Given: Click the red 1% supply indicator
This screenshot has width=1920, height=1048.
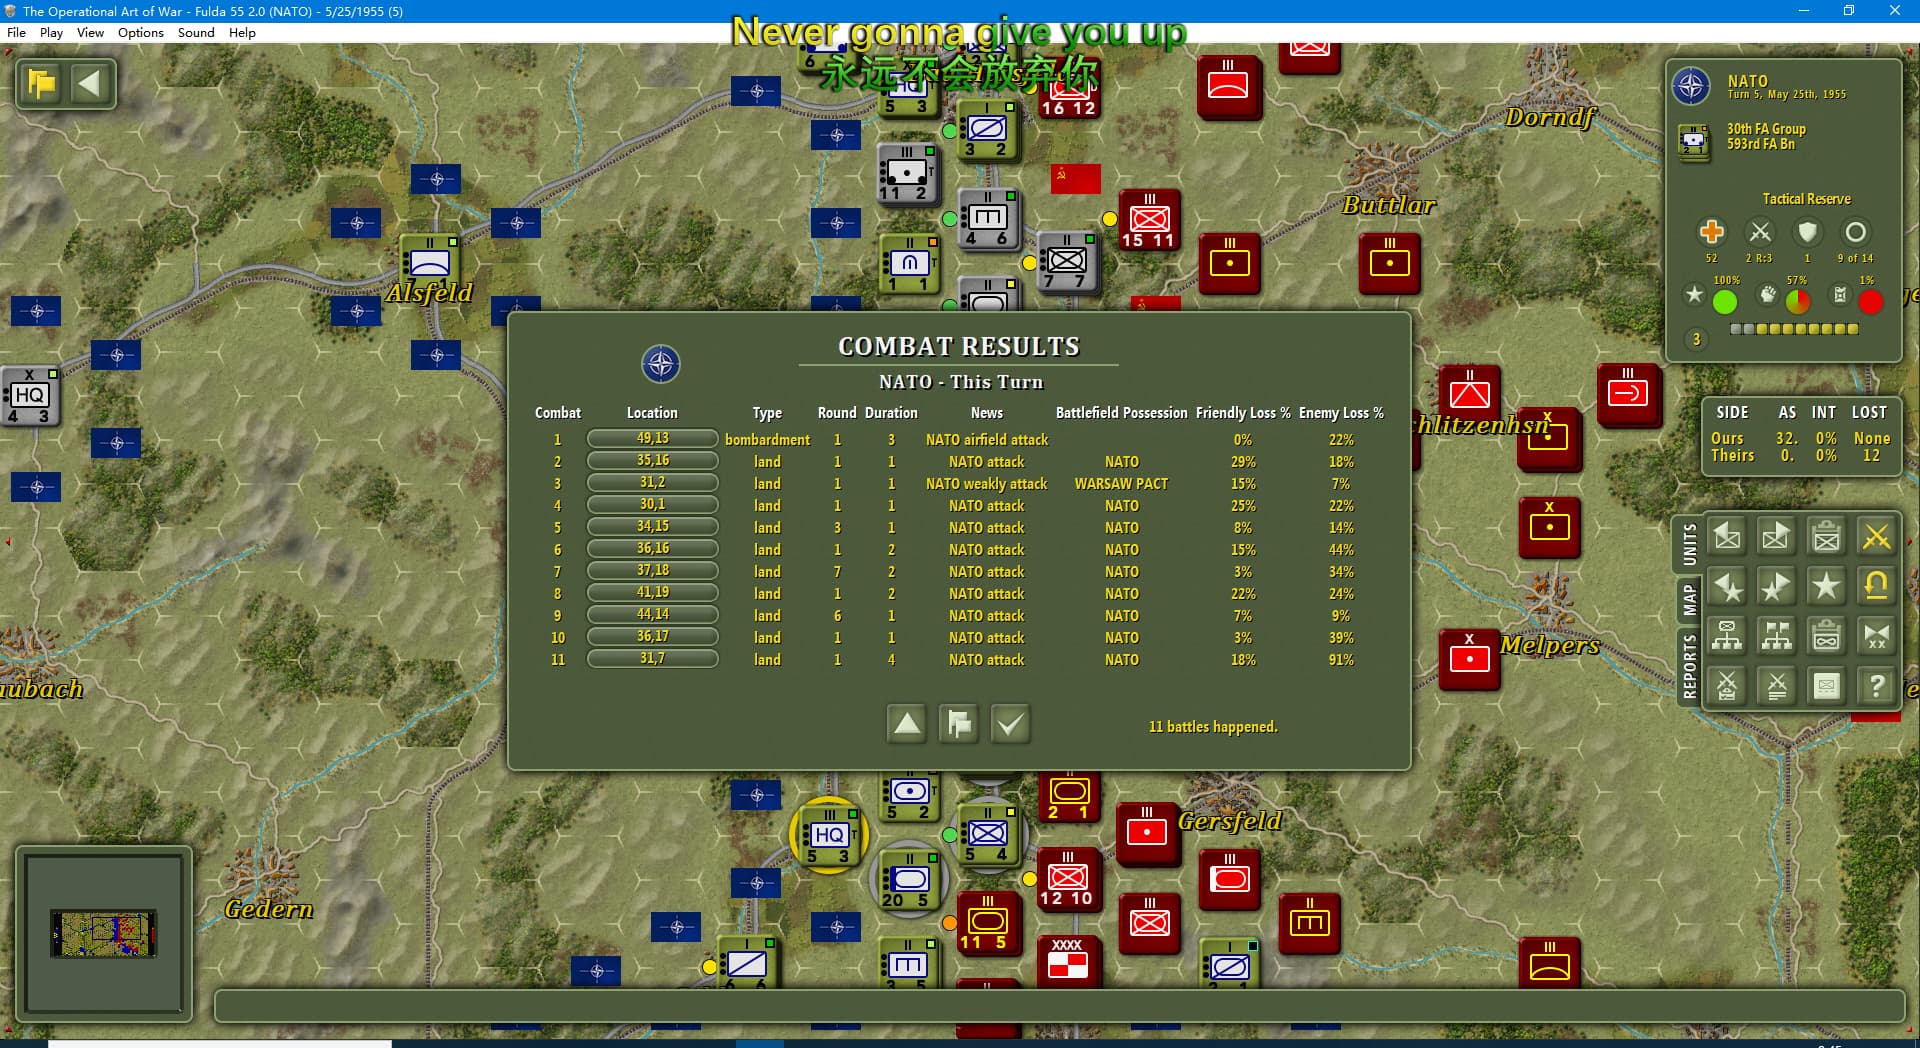Looking at the screenshot, I should click(1870, 302).
